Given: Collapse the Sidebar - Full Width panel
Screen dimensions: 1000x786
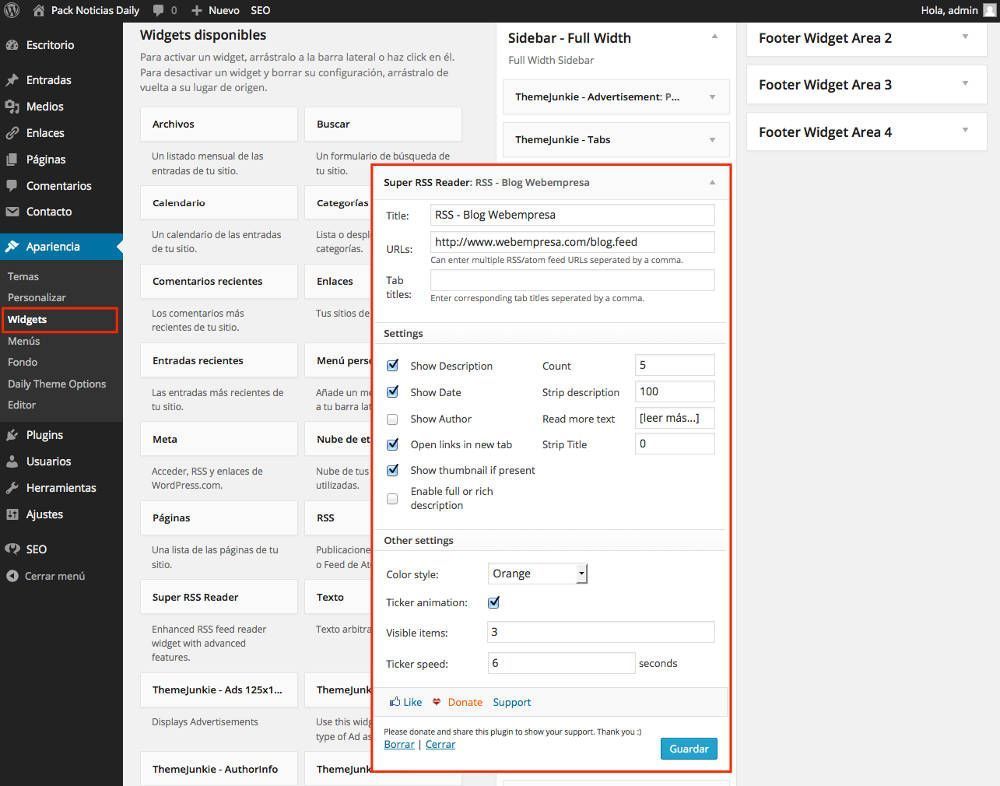Looking at the screenshot, I should click(x=715, y=36).
